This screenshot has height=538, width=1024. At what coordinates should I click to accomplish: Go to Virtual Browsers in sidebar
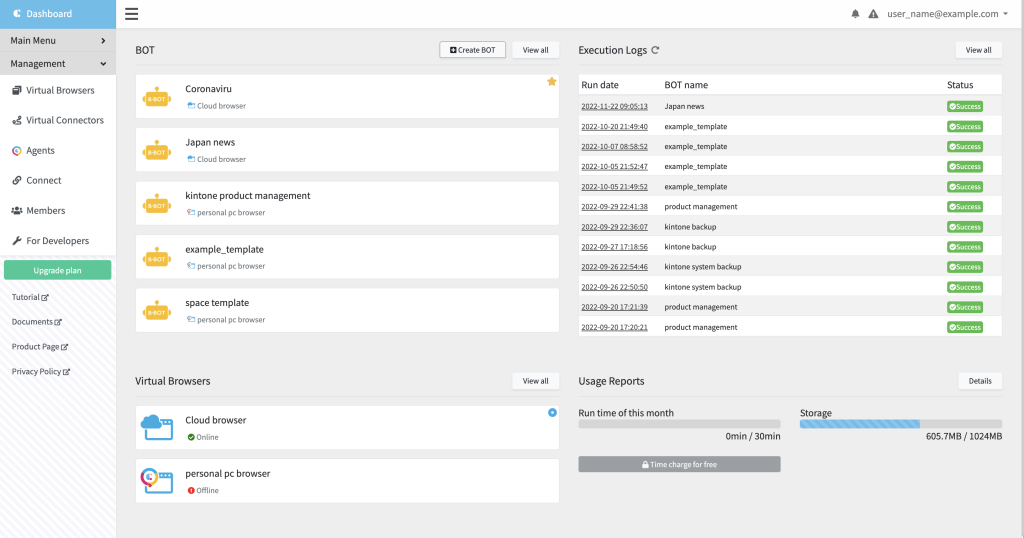(x=58, y=90)
